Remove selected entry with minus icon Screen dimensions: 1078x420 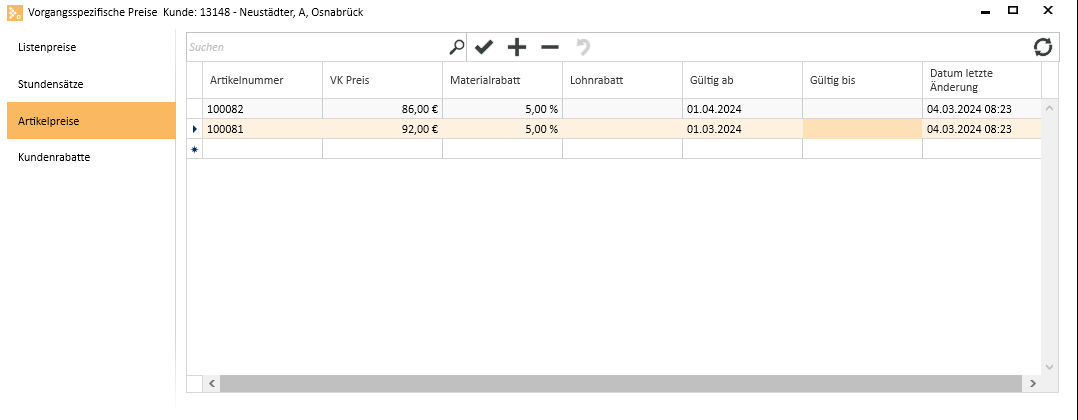550,47
